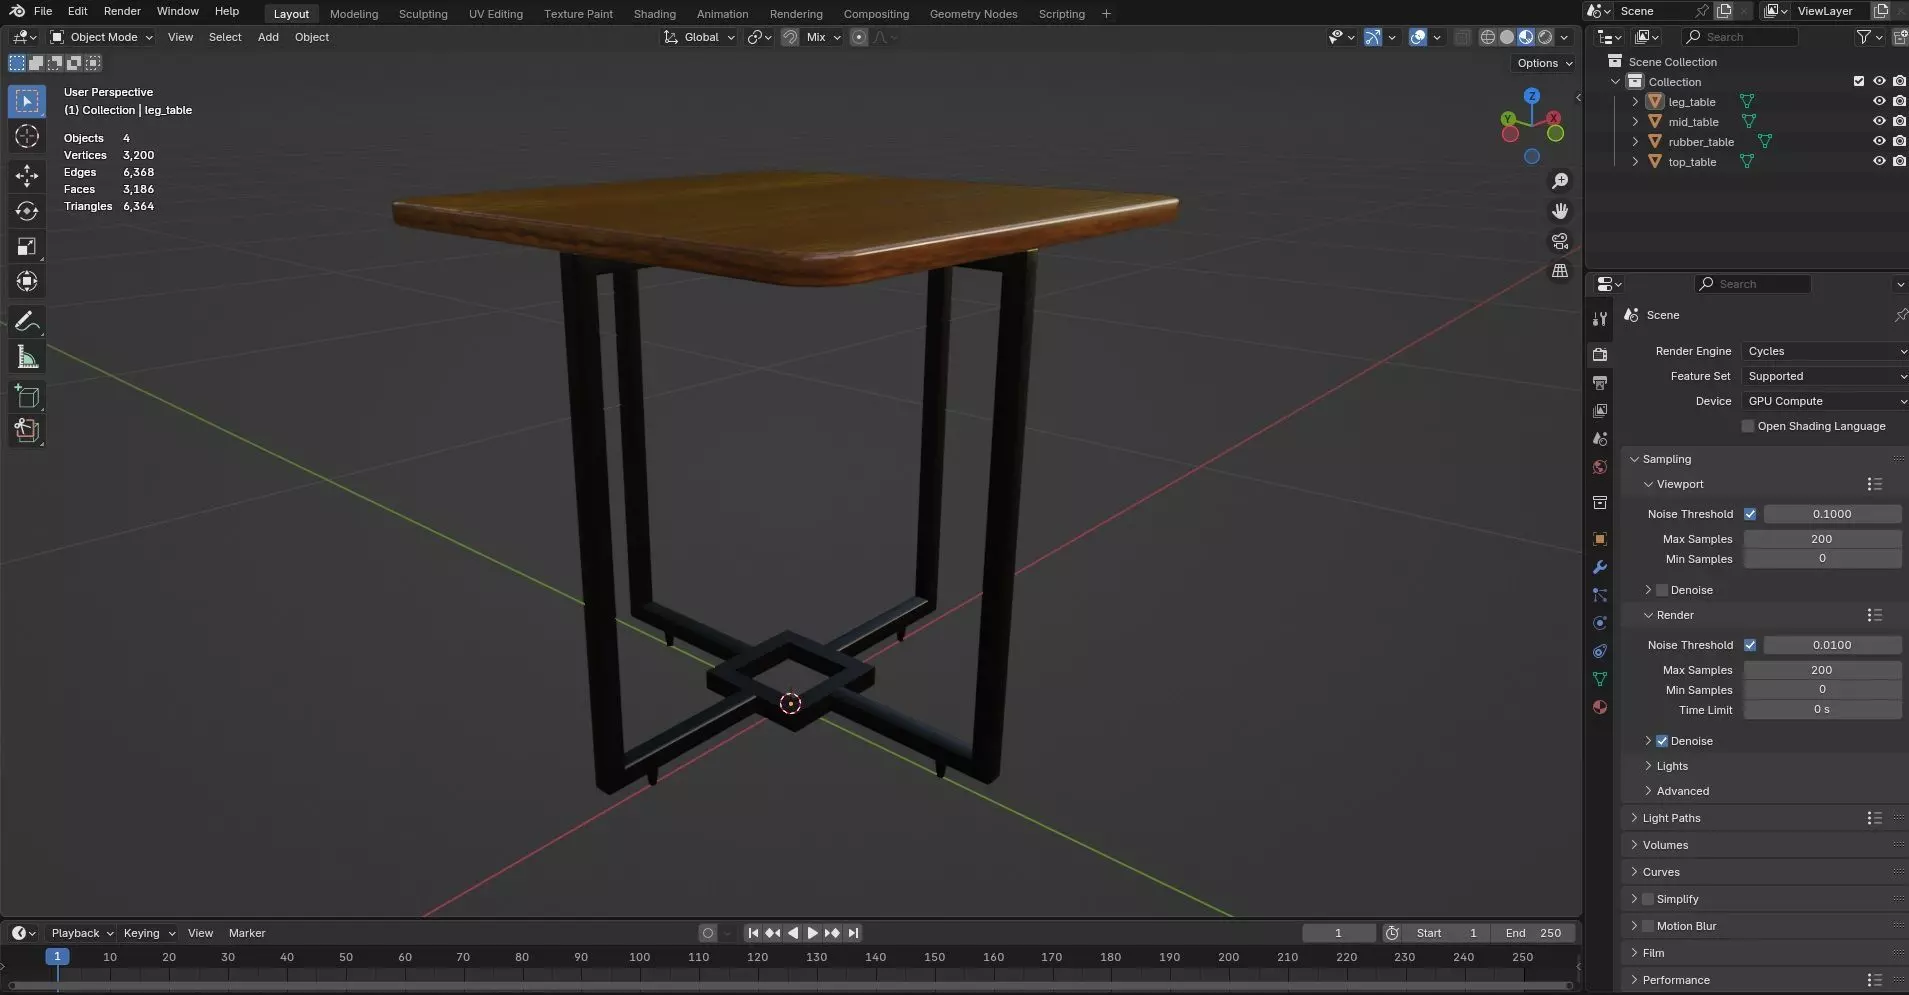Viewport: 1909px width, 995px height.
Task: Open the Material properties tab
Action: [1600, 707]
